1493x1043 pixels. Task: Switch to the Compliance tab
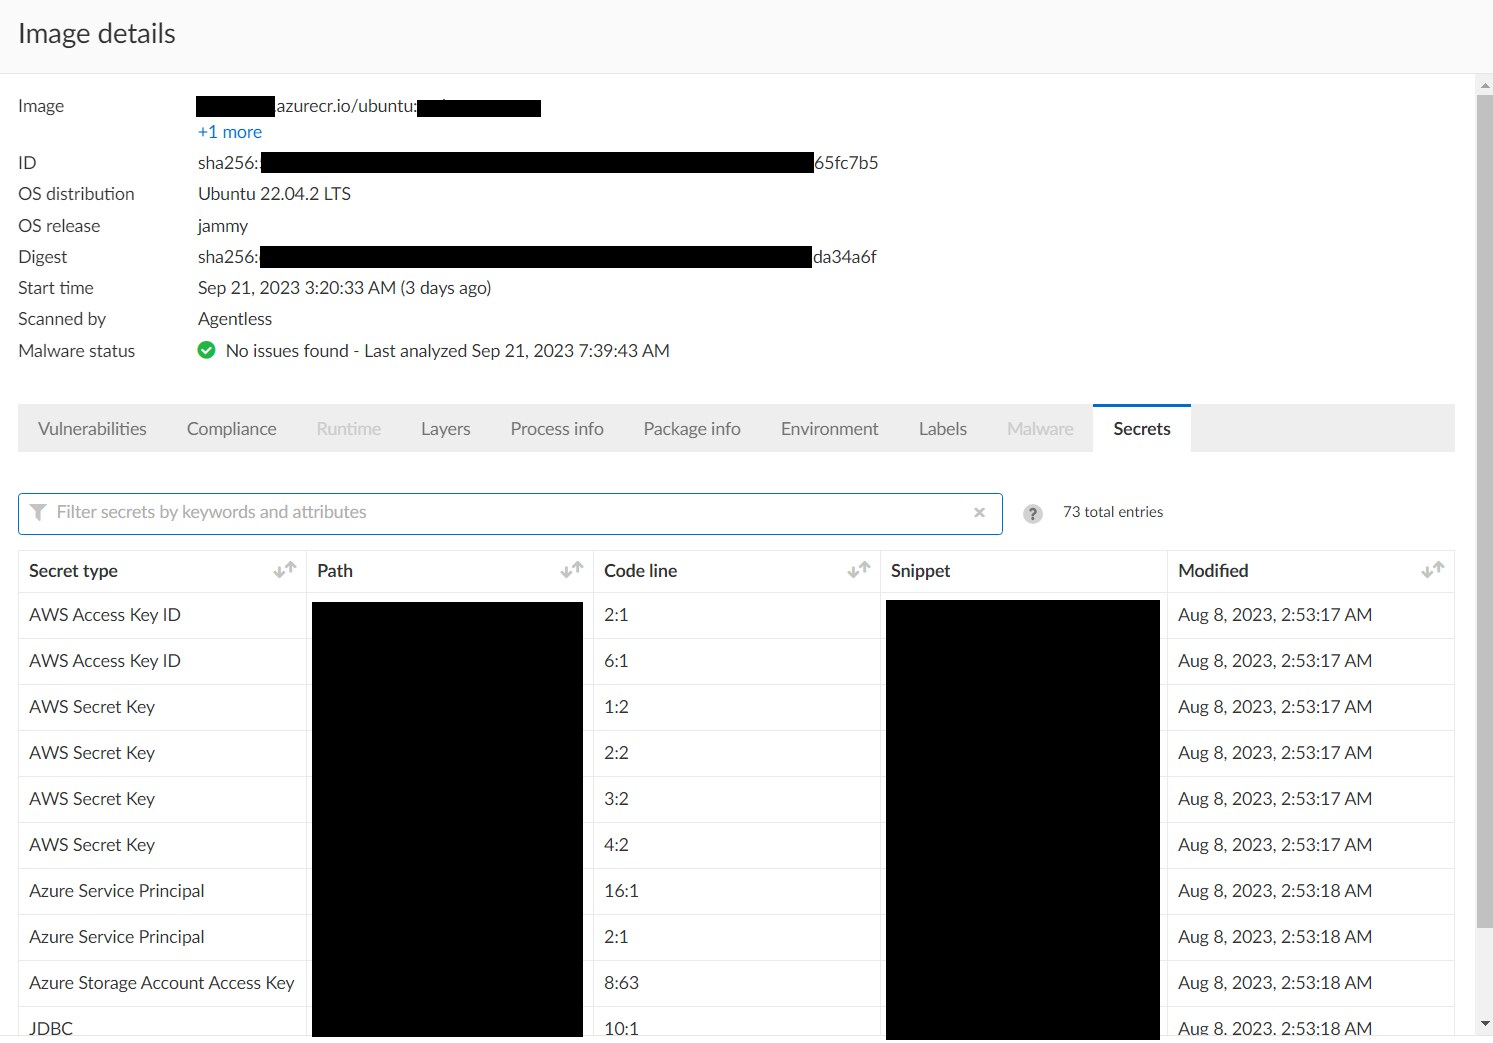pos(231,429)
